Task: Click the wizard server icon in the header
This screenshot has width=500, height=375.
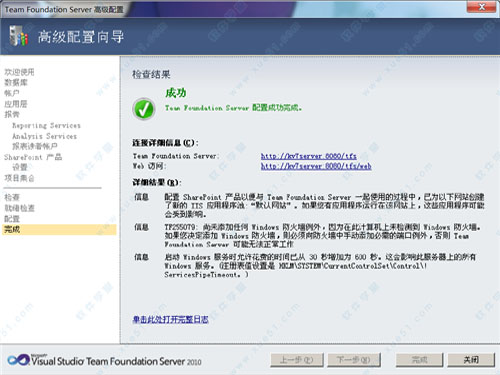Action: [x=18, y=36]
